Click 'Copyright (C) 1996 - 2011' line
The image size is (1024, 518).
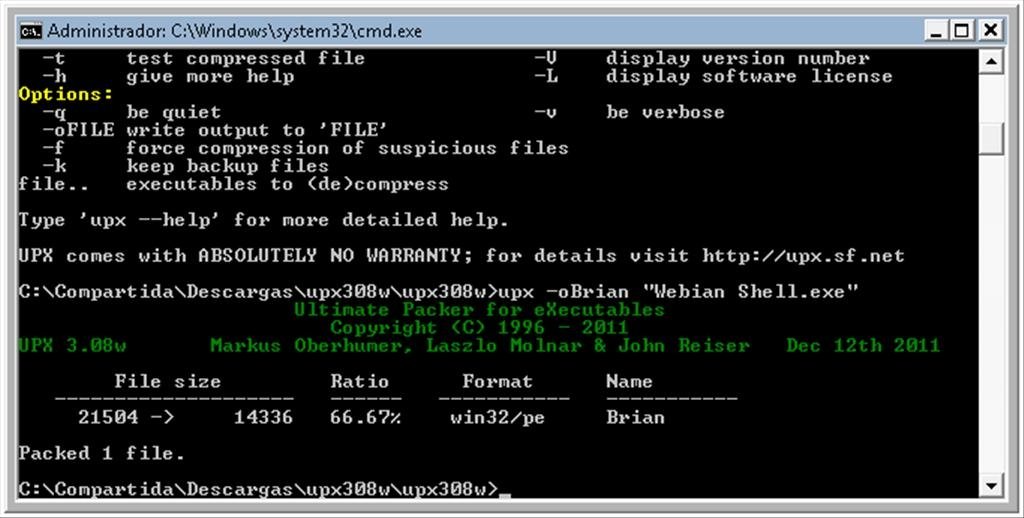coord(479,327)
